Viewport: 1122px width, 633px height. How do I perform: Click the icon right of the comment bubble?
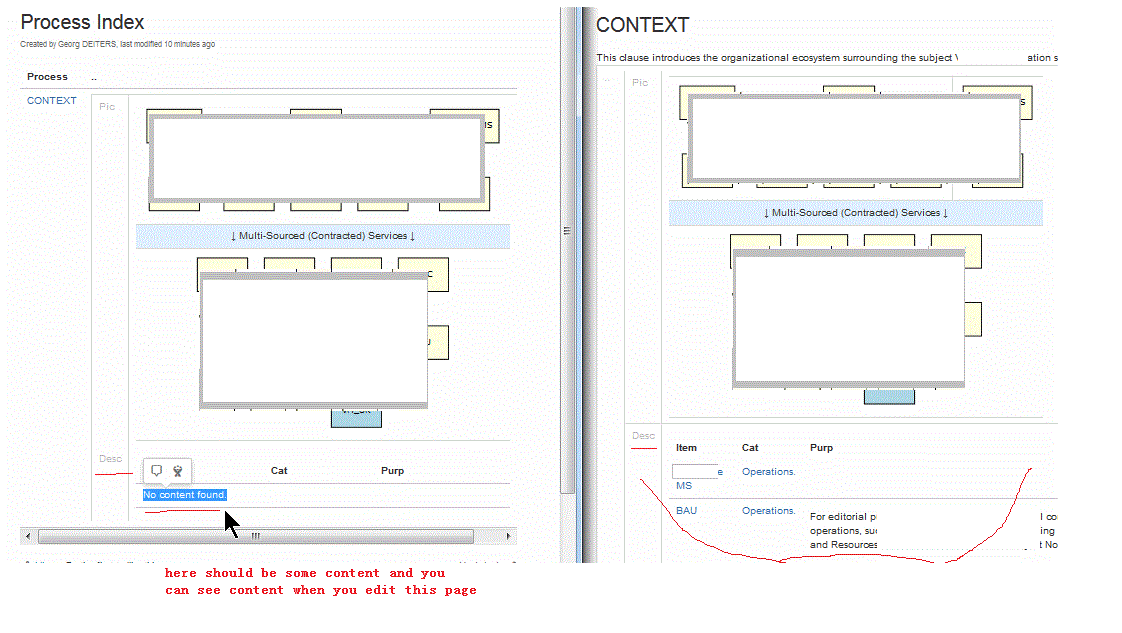point(178,471)
